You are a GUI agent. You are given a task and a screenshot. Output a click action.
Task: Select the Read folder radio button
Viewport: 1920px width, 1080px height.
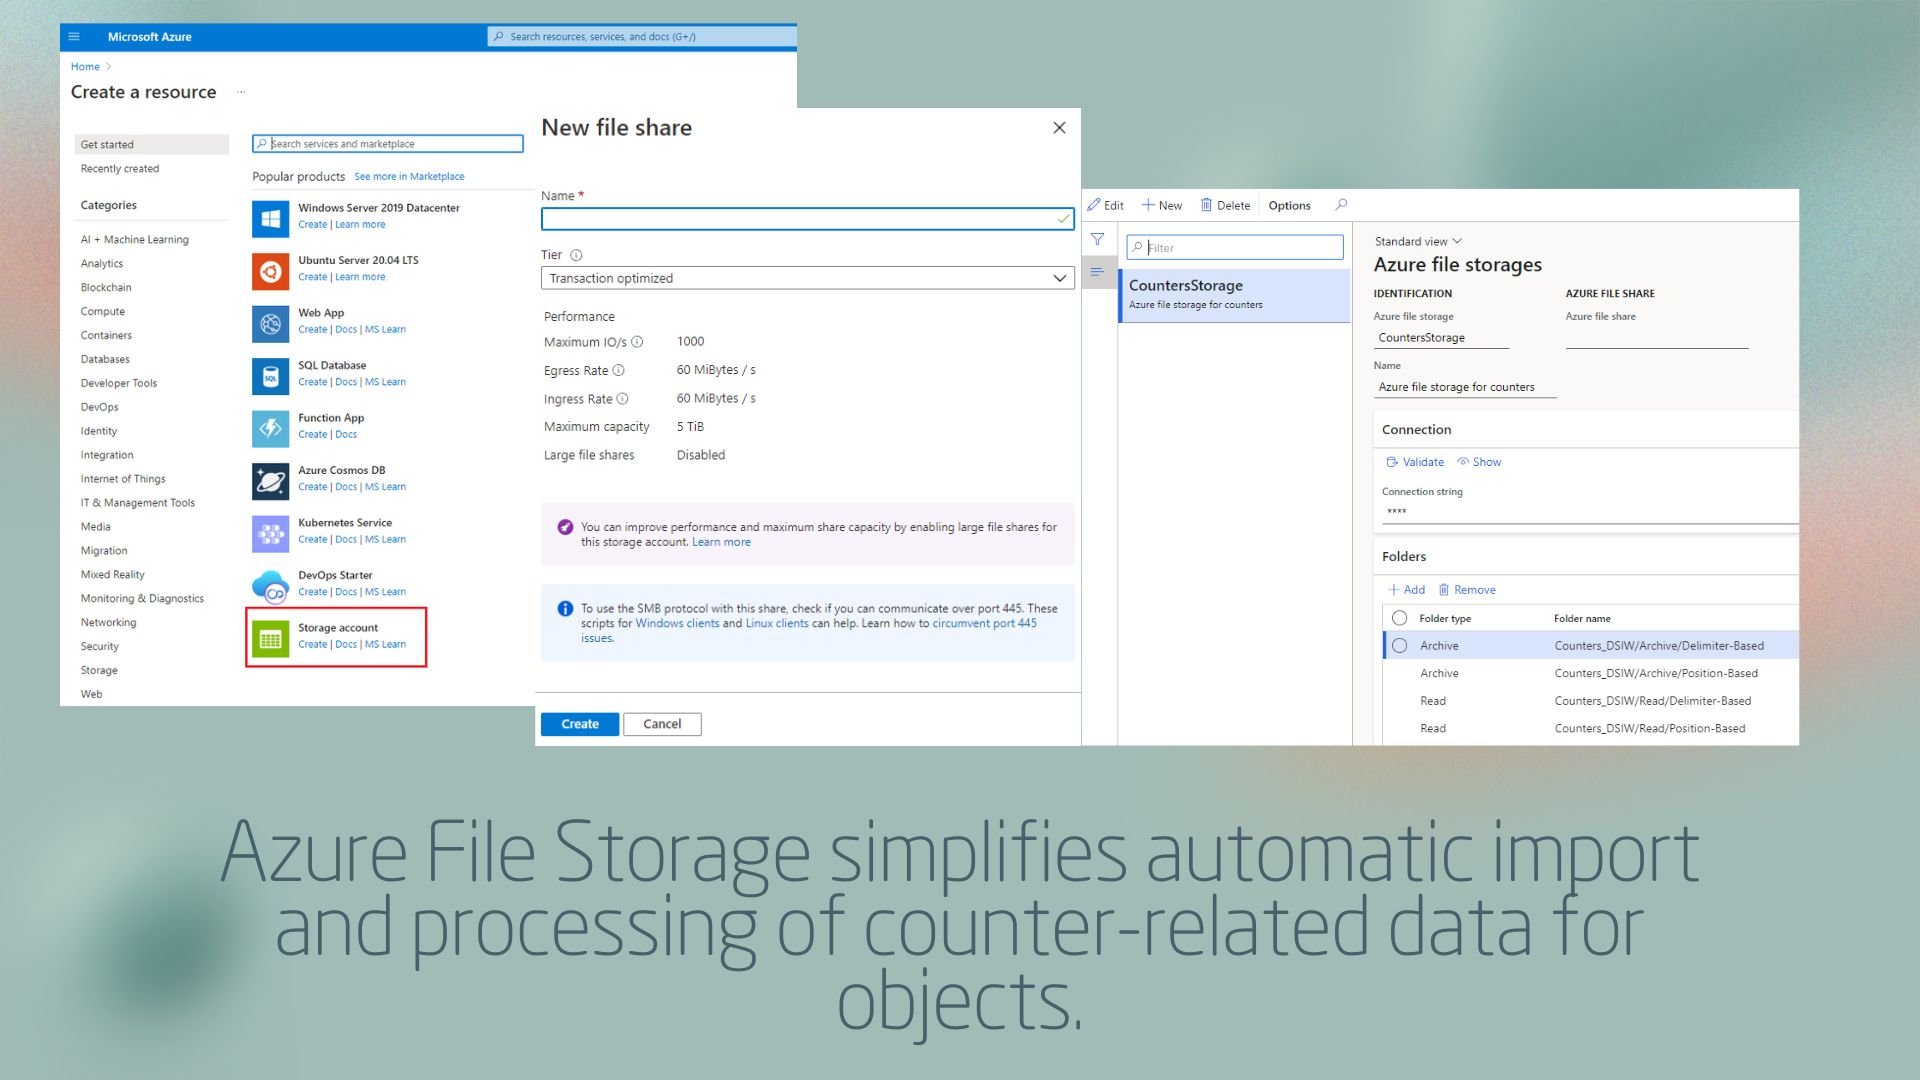1399,700
